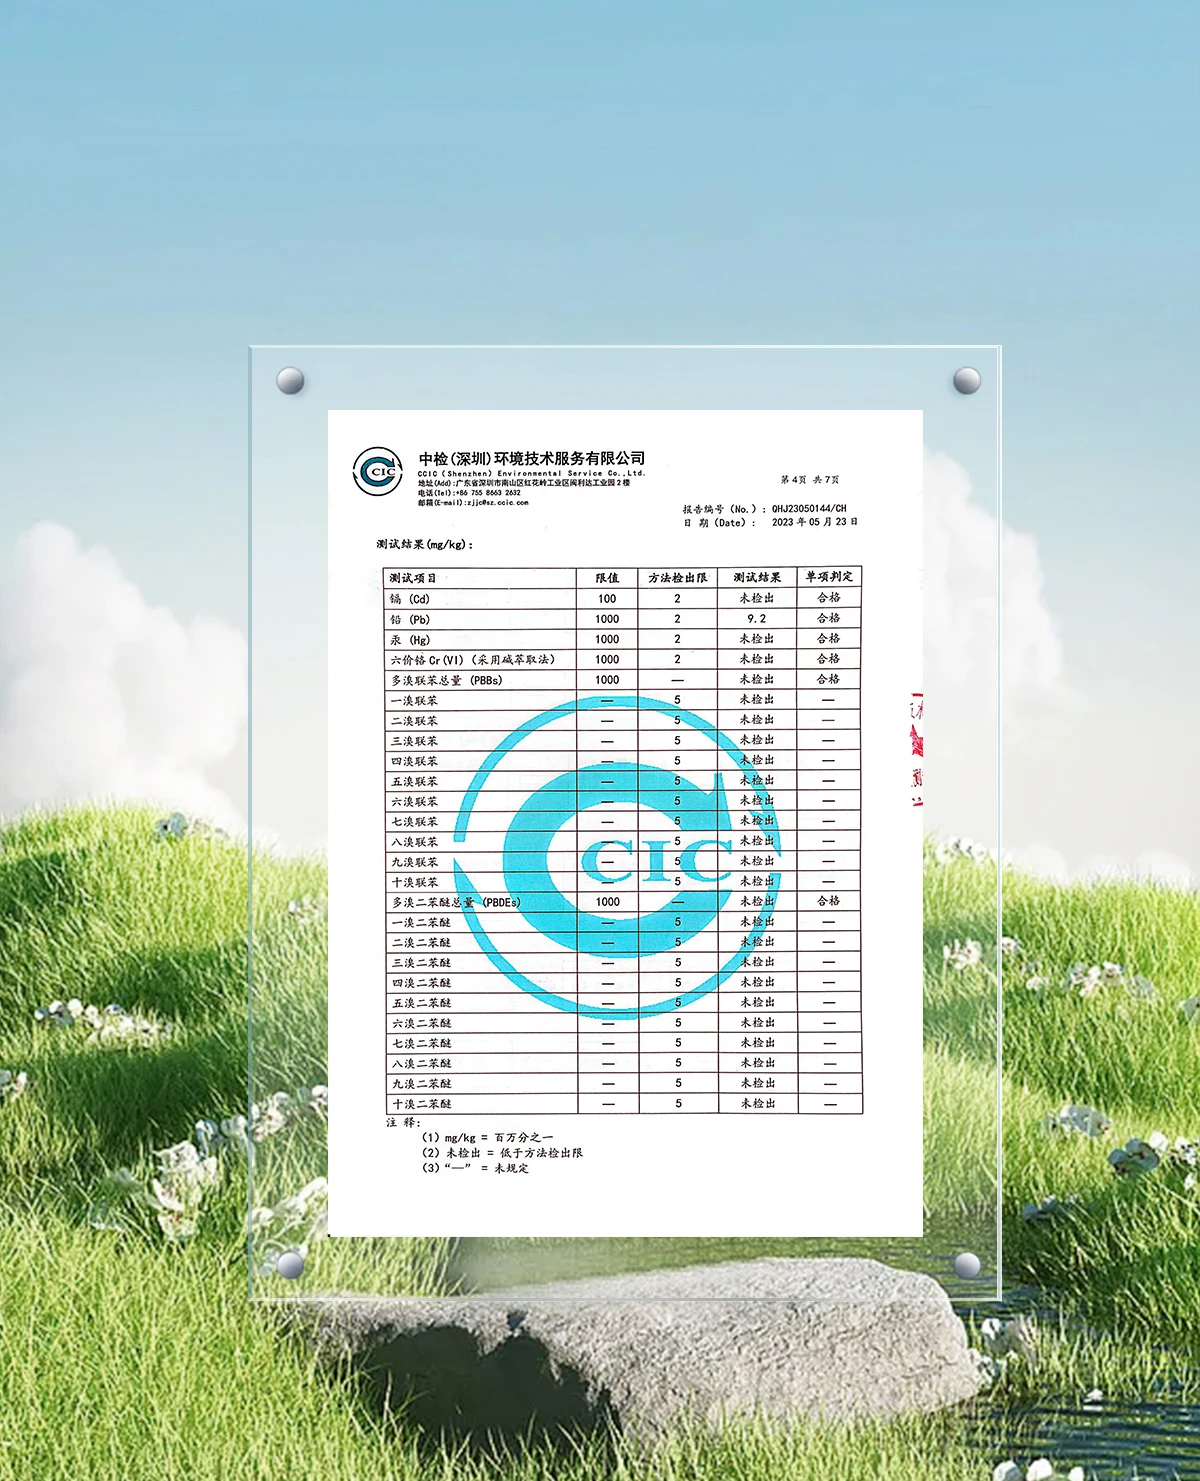Click the page indicator 第4页 共7页
The image size is (1200, 1481).
810,479
